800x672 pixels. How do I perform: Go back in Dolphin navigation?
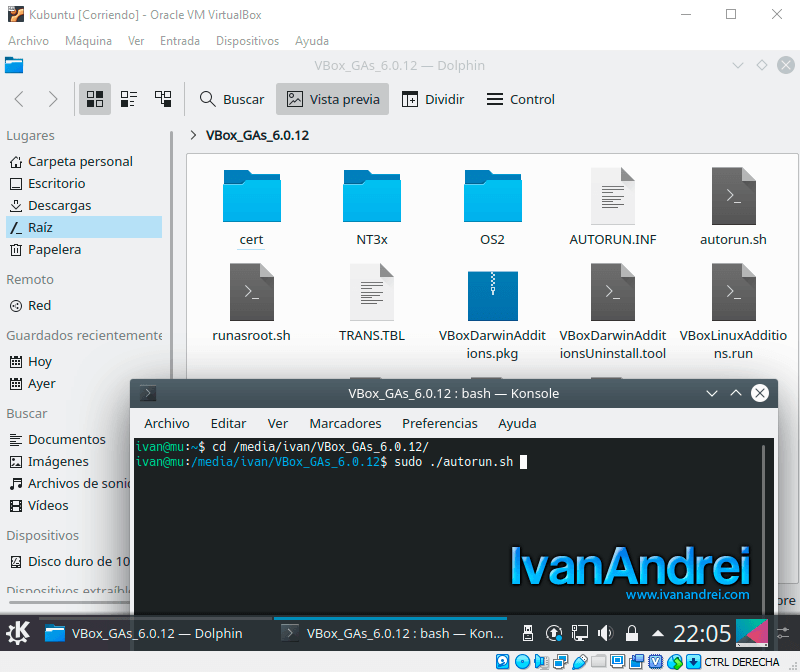20,99
